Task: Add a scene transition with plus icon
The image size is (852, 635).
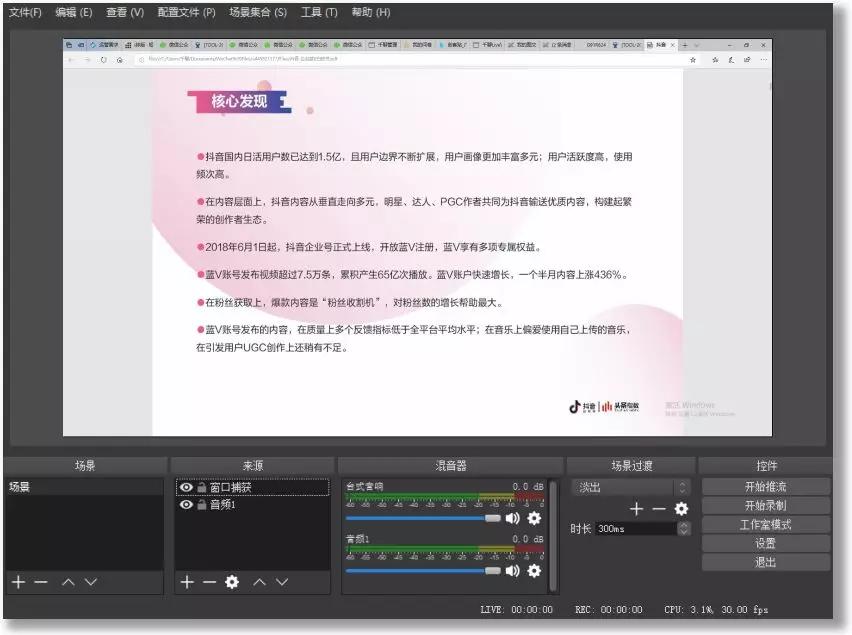Action: (636, 508)
